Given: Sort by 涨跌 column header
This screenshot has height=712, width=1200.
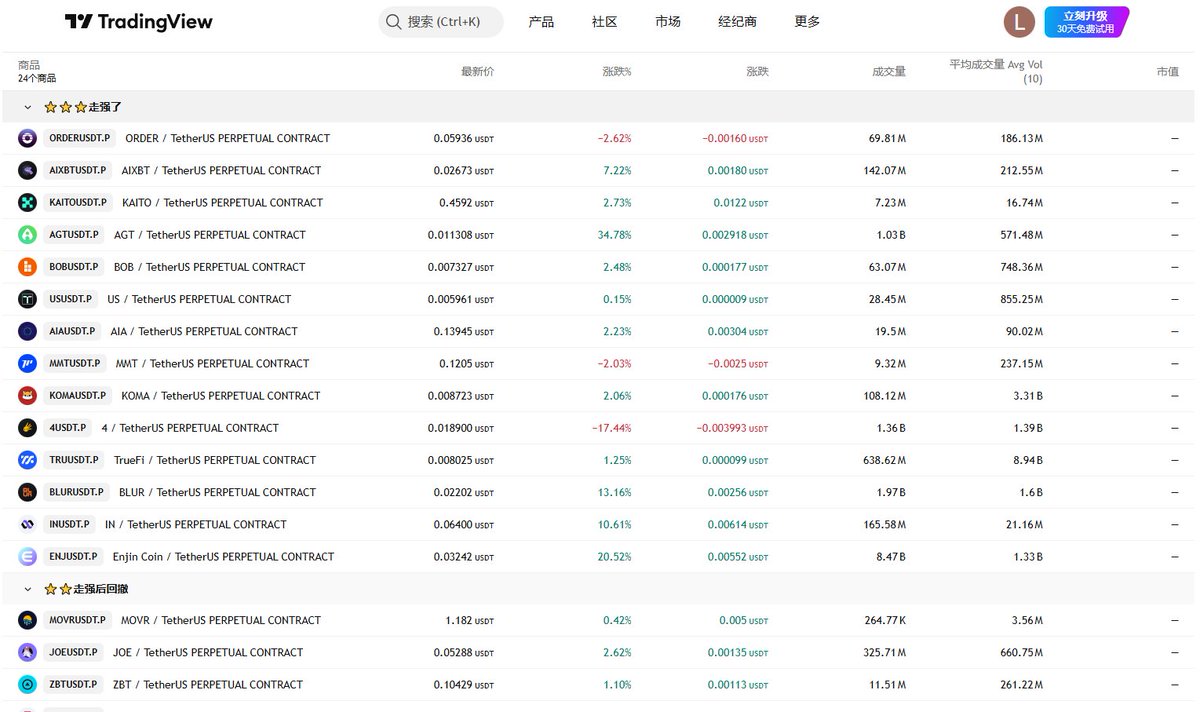Looking at the screenshot, I should [757, 72].
